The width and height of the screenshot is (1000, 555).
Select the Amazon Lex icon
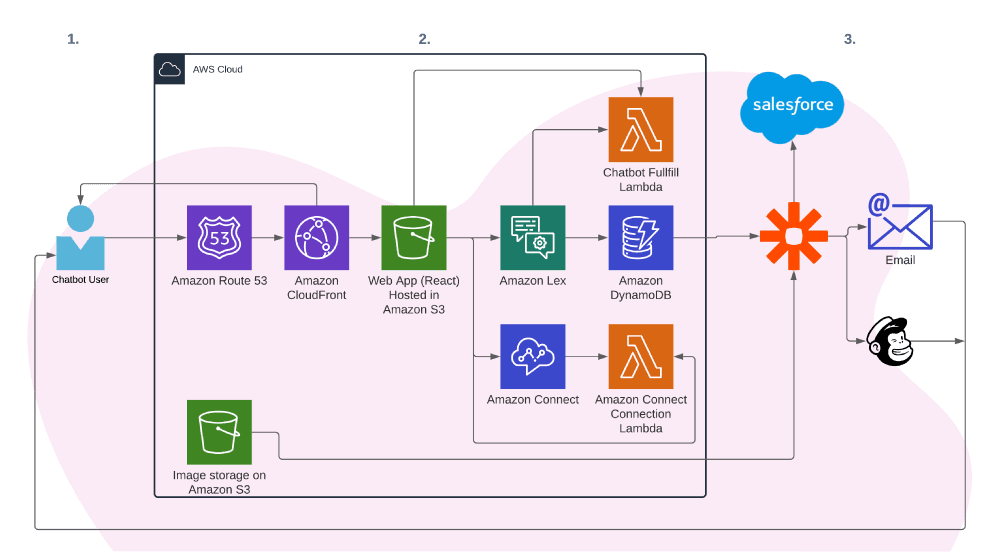click(x=533, y=237)
